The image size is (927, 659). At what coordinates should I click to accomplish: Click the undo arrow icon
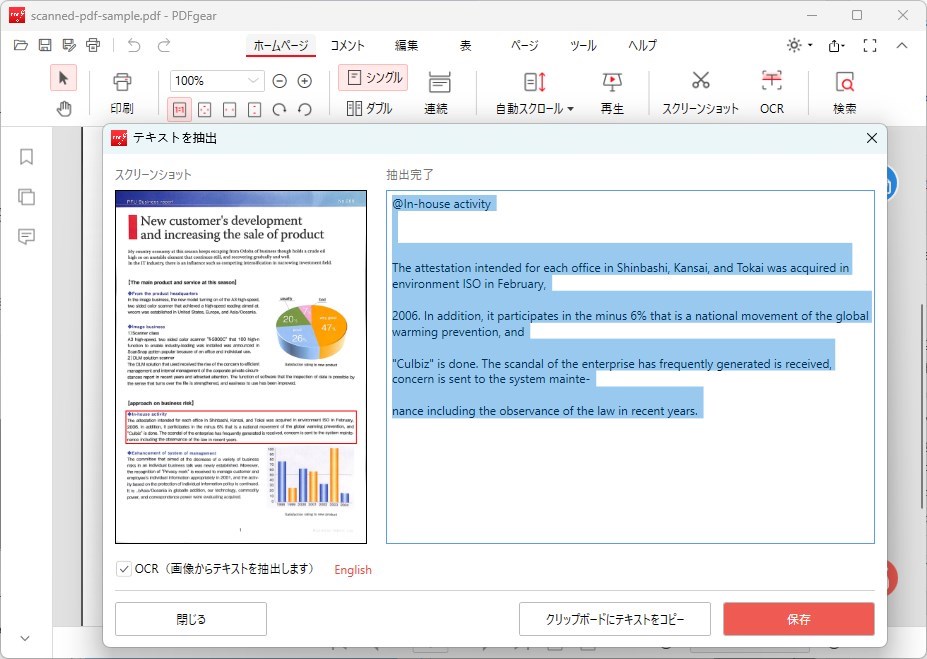[135, 44]
